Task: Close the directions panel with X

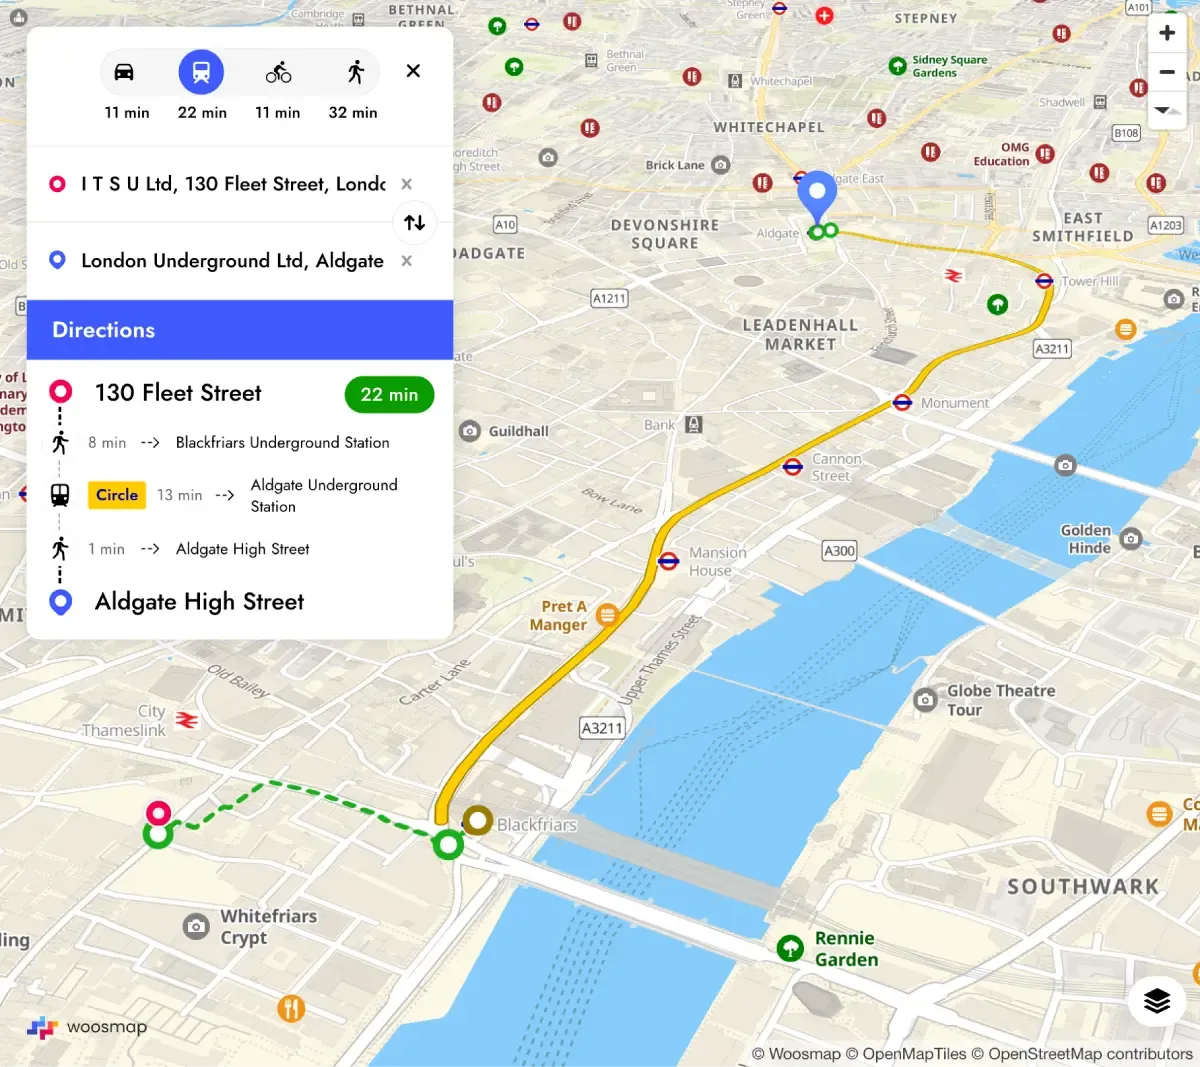Action: click(x=413, y=71)
